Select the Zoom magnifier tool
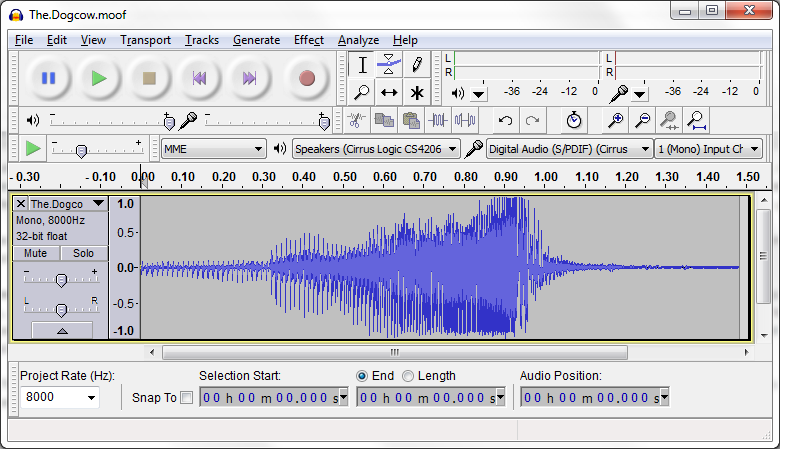The image size is (800, 450). pyautogui.click(x=362, y=92)
